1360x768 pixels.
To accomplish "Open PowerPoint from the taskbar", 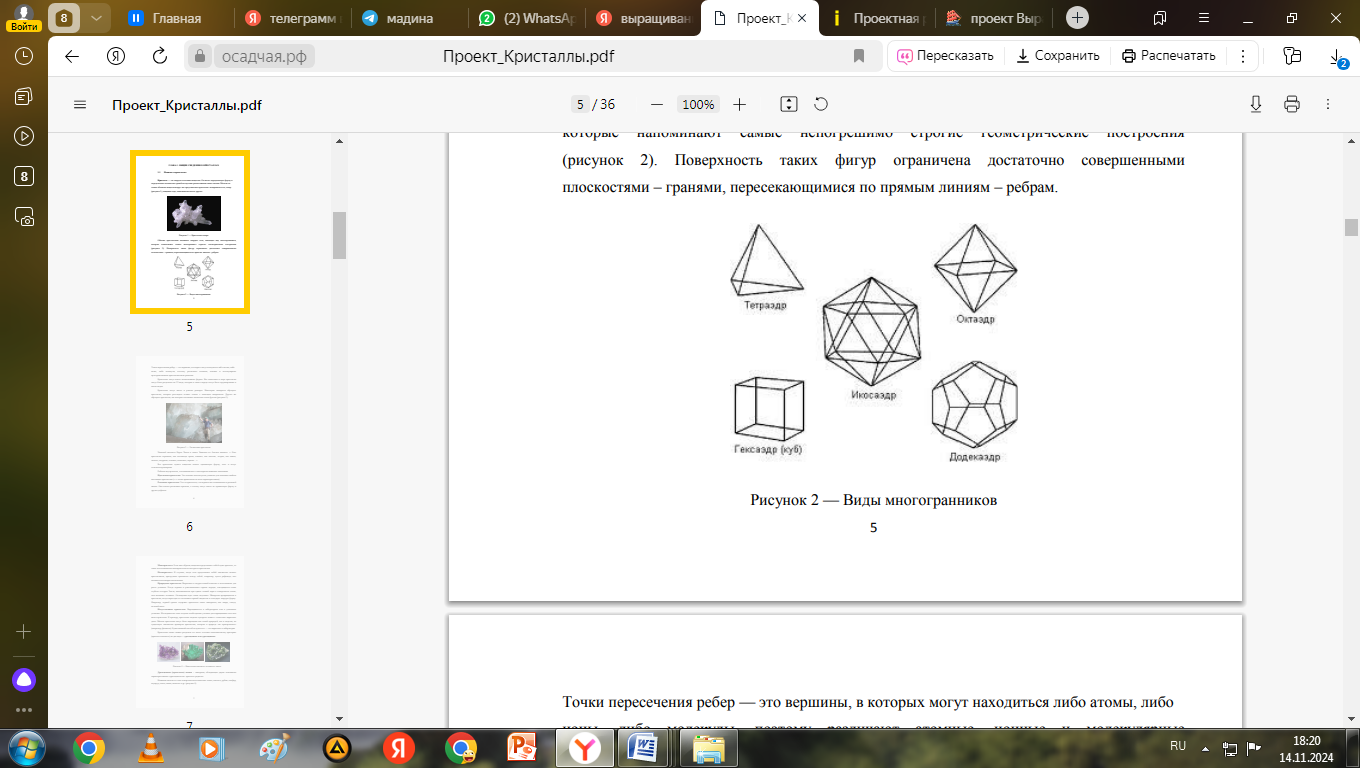I will pos(523,747).
